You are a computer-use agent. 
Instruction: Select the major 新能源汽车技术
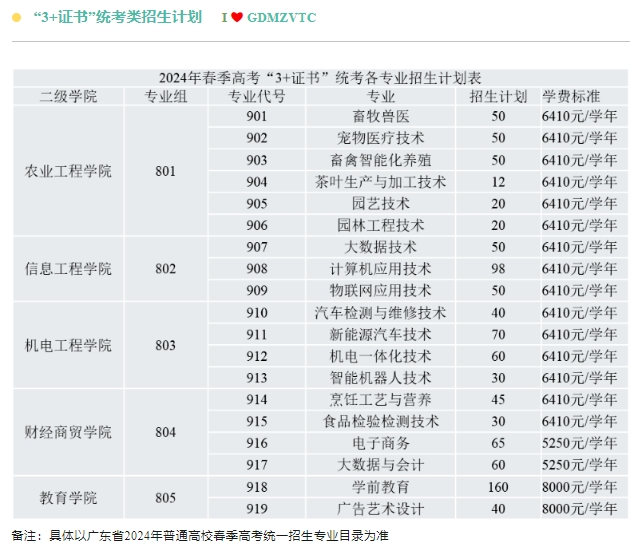381,334
